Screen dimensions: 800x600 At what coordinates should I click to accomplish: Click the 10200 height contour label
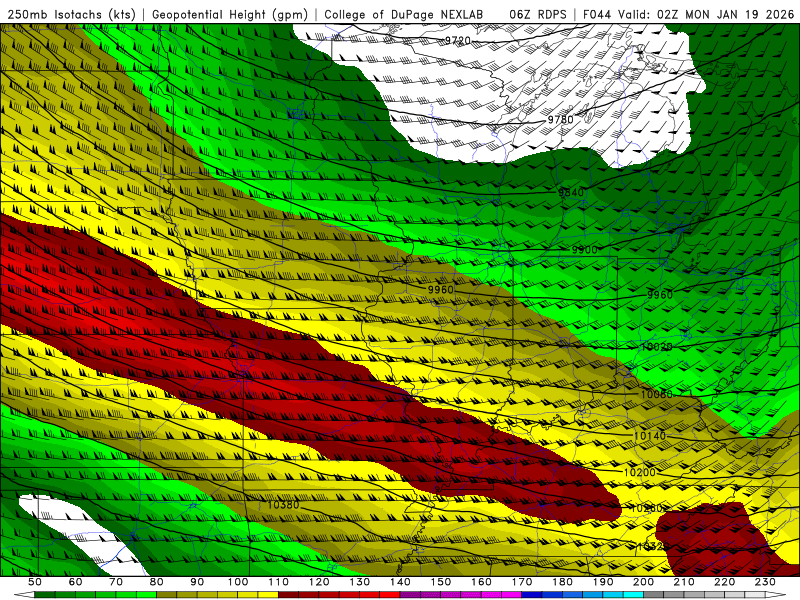tap(640, 473)
